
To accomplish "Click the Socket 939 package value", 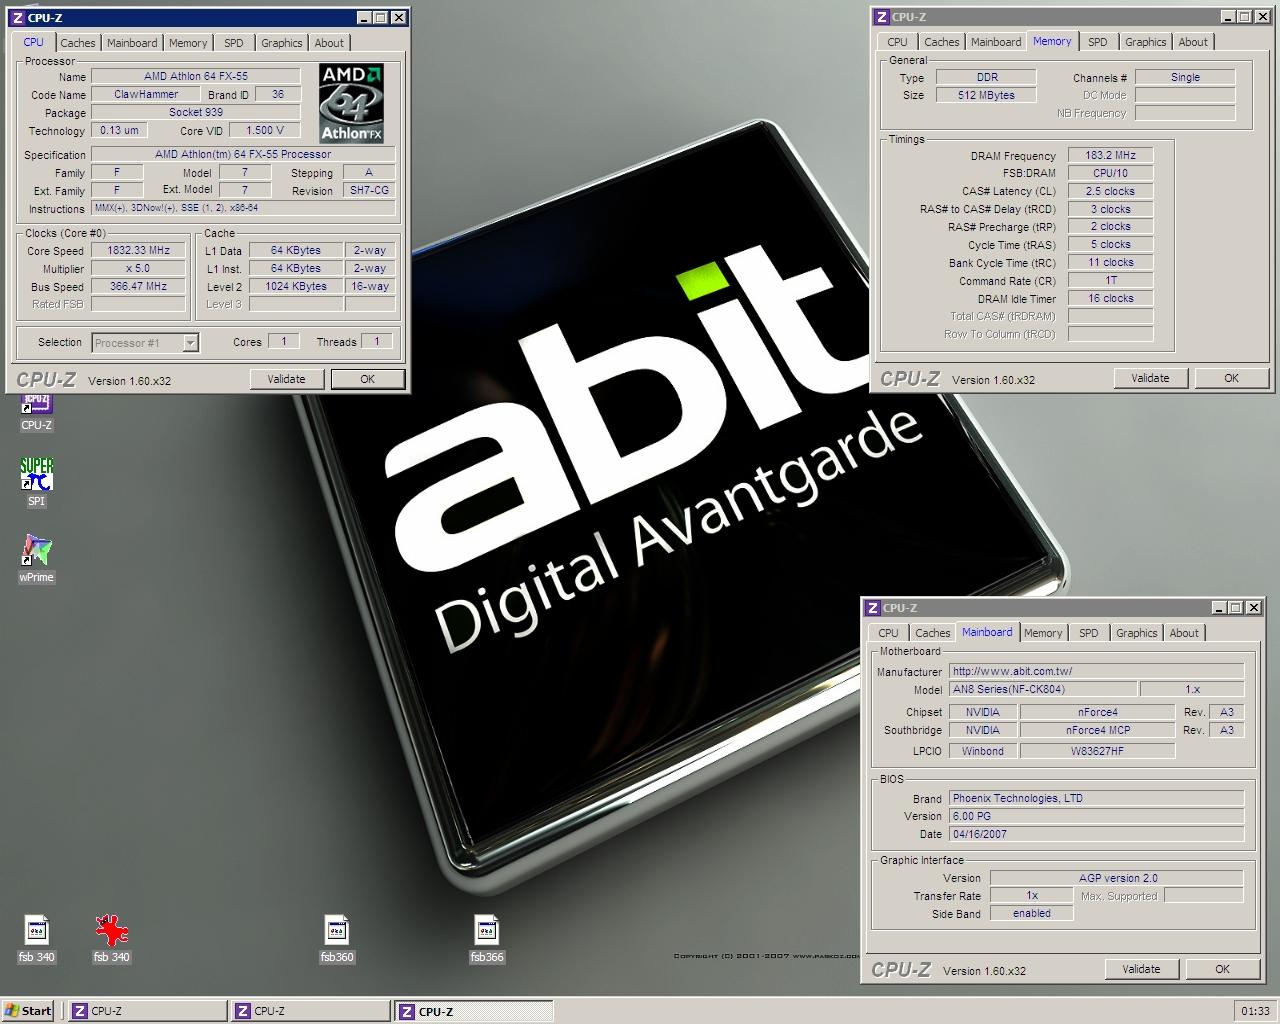I will (x=196, y=112).
